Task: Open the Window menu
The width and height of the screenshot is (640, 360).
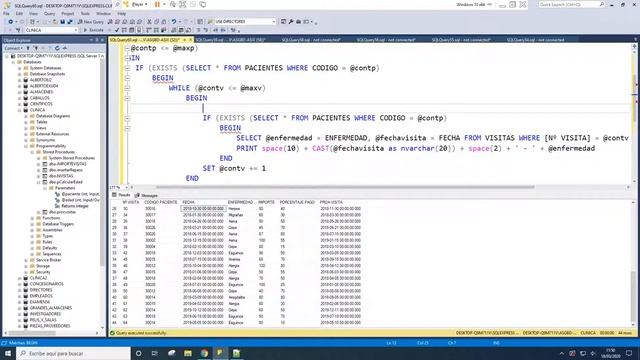Action: pyautogui.click(x=103, y=13)
